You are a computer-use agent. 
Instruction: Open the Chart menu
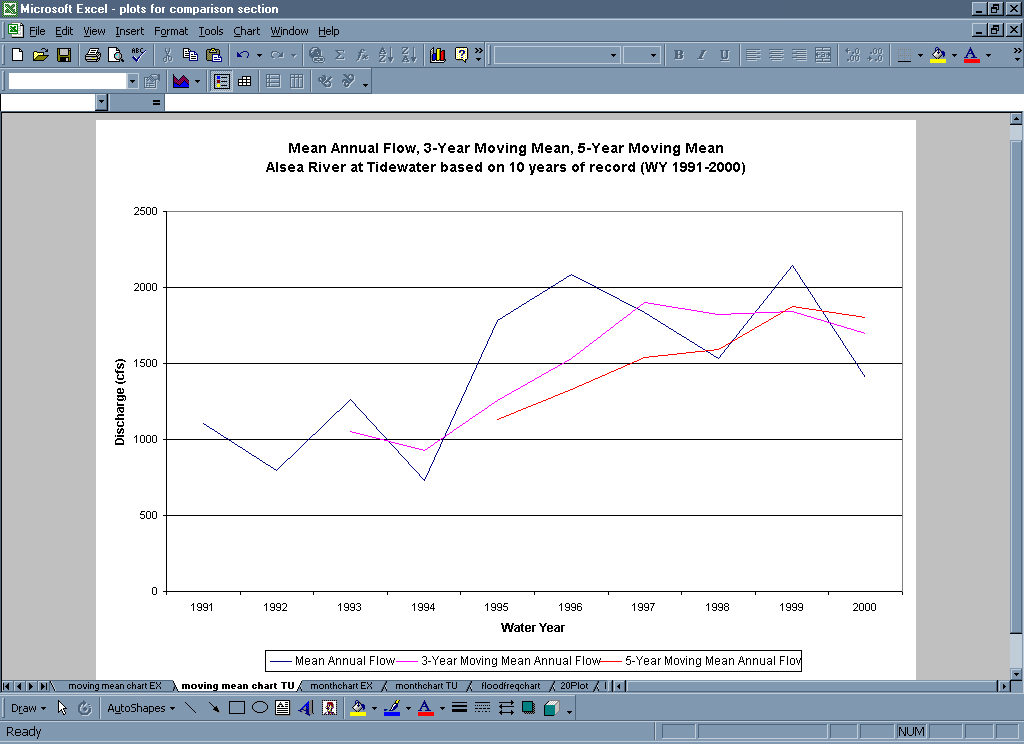[246, 31]
